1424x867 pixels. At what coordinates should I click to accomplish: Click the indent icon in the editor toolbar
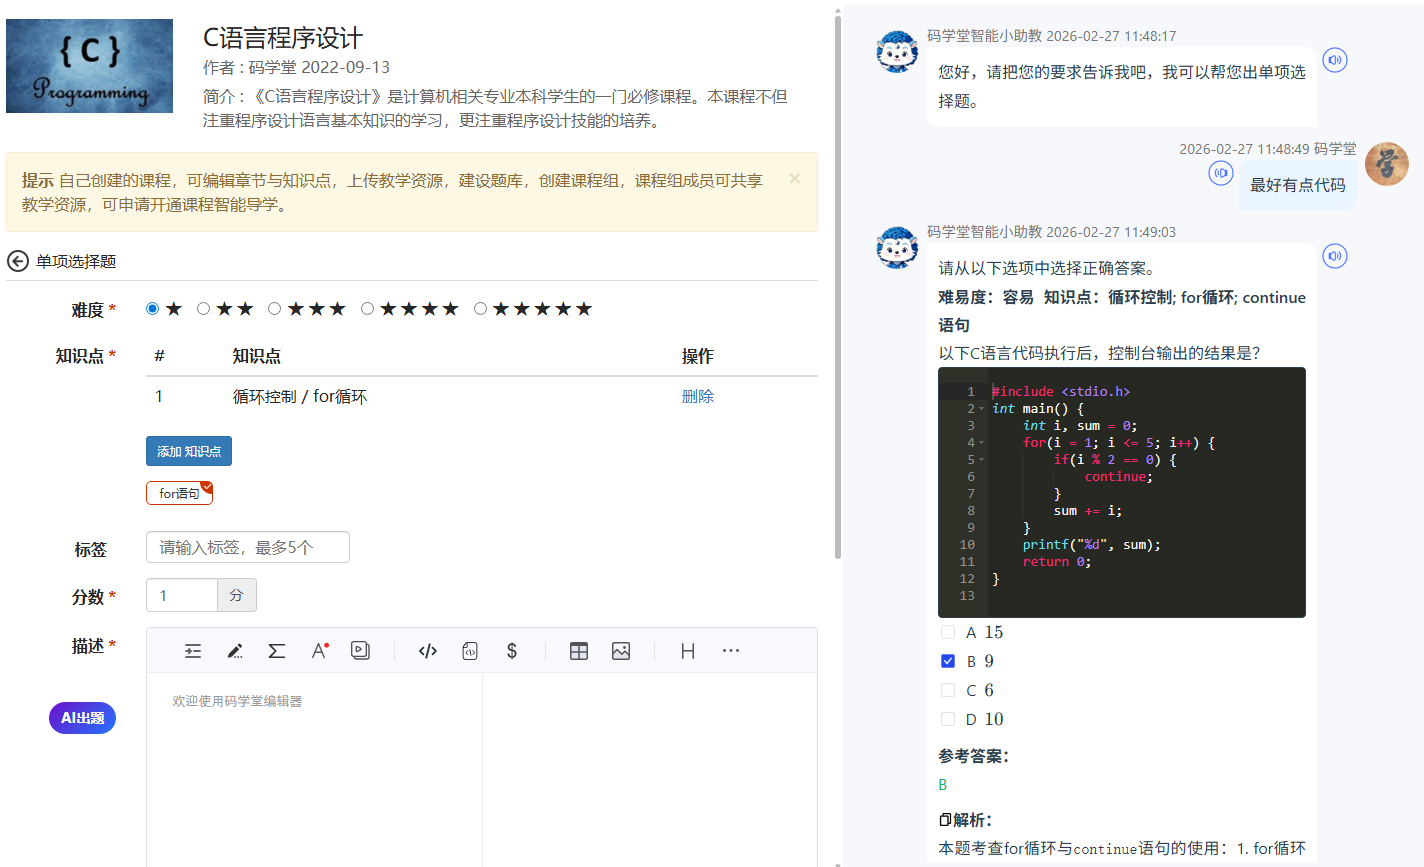193,651
